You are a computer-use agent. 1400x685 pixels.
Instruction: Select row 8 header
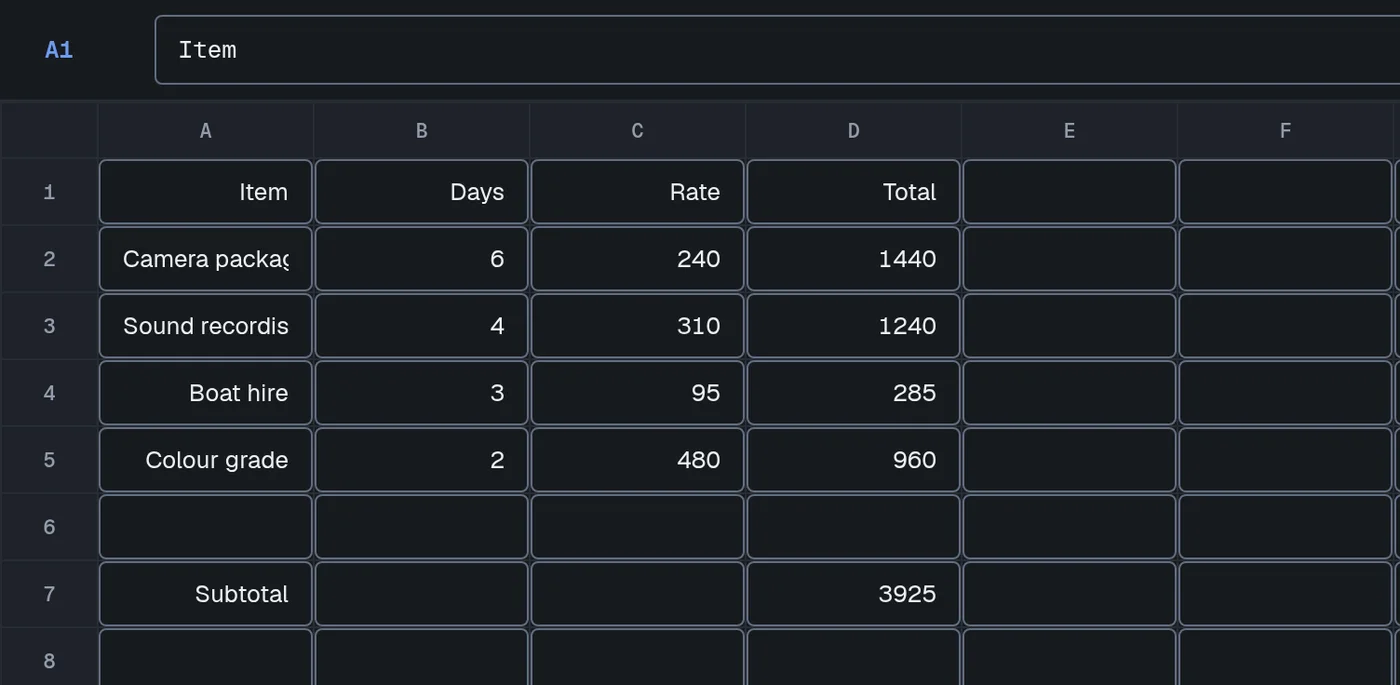pyautogui.click(x=49, y=657)
